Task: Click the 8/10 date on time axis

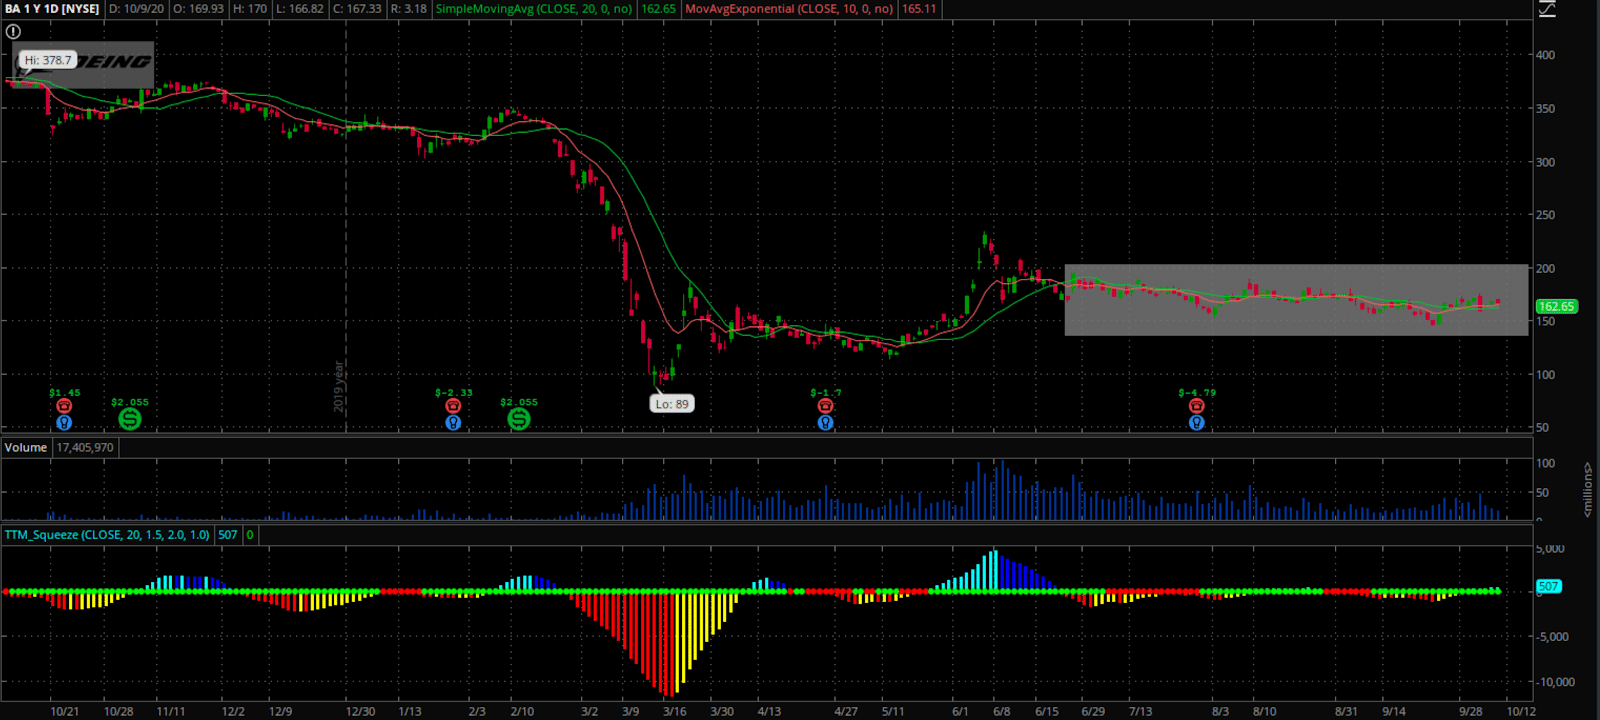Action: 1265,712
